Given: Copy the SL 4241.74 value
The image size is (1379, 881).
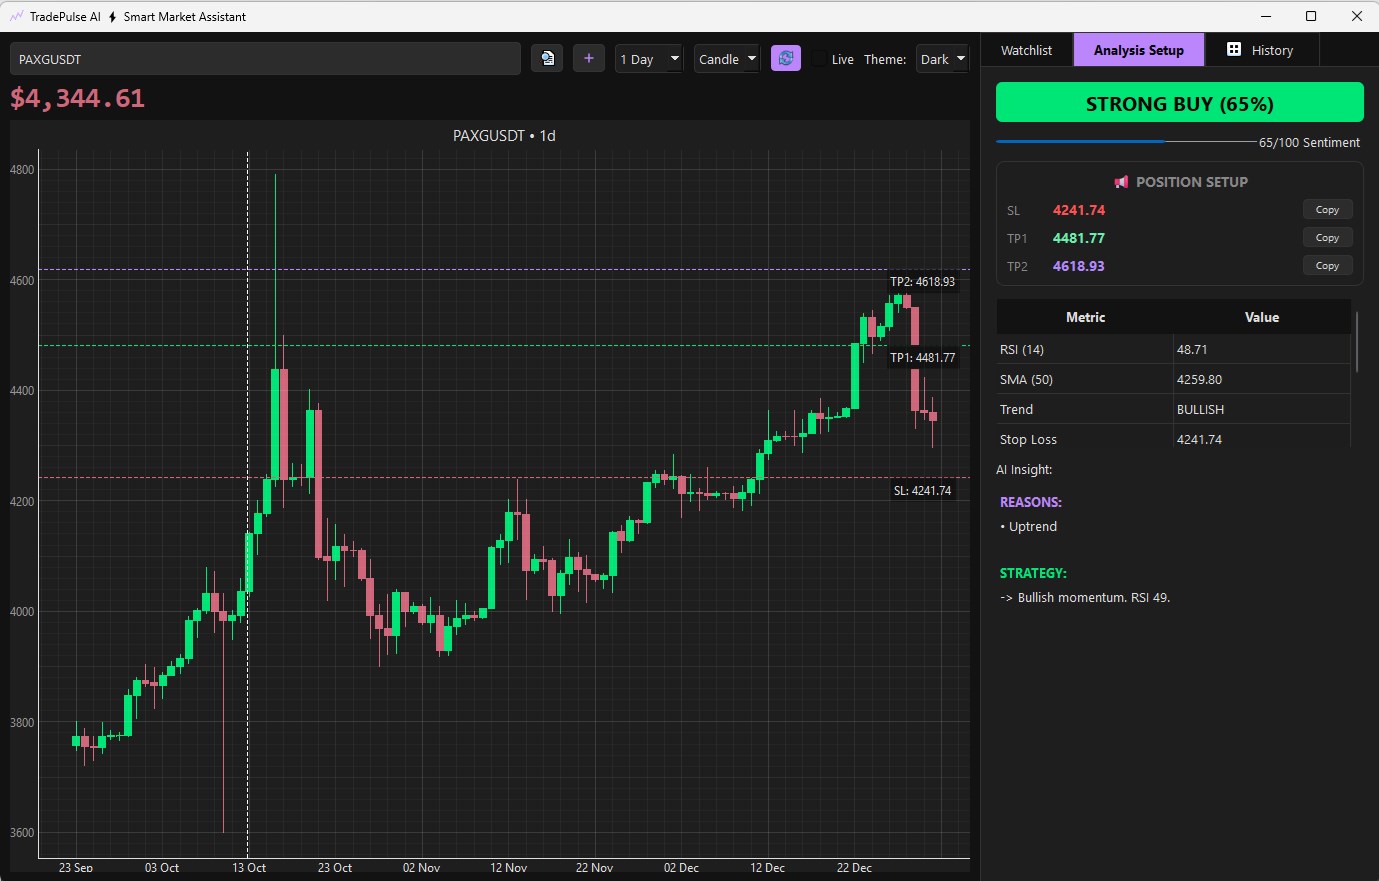Looking at the screenshot, I should coord(1328,209).
